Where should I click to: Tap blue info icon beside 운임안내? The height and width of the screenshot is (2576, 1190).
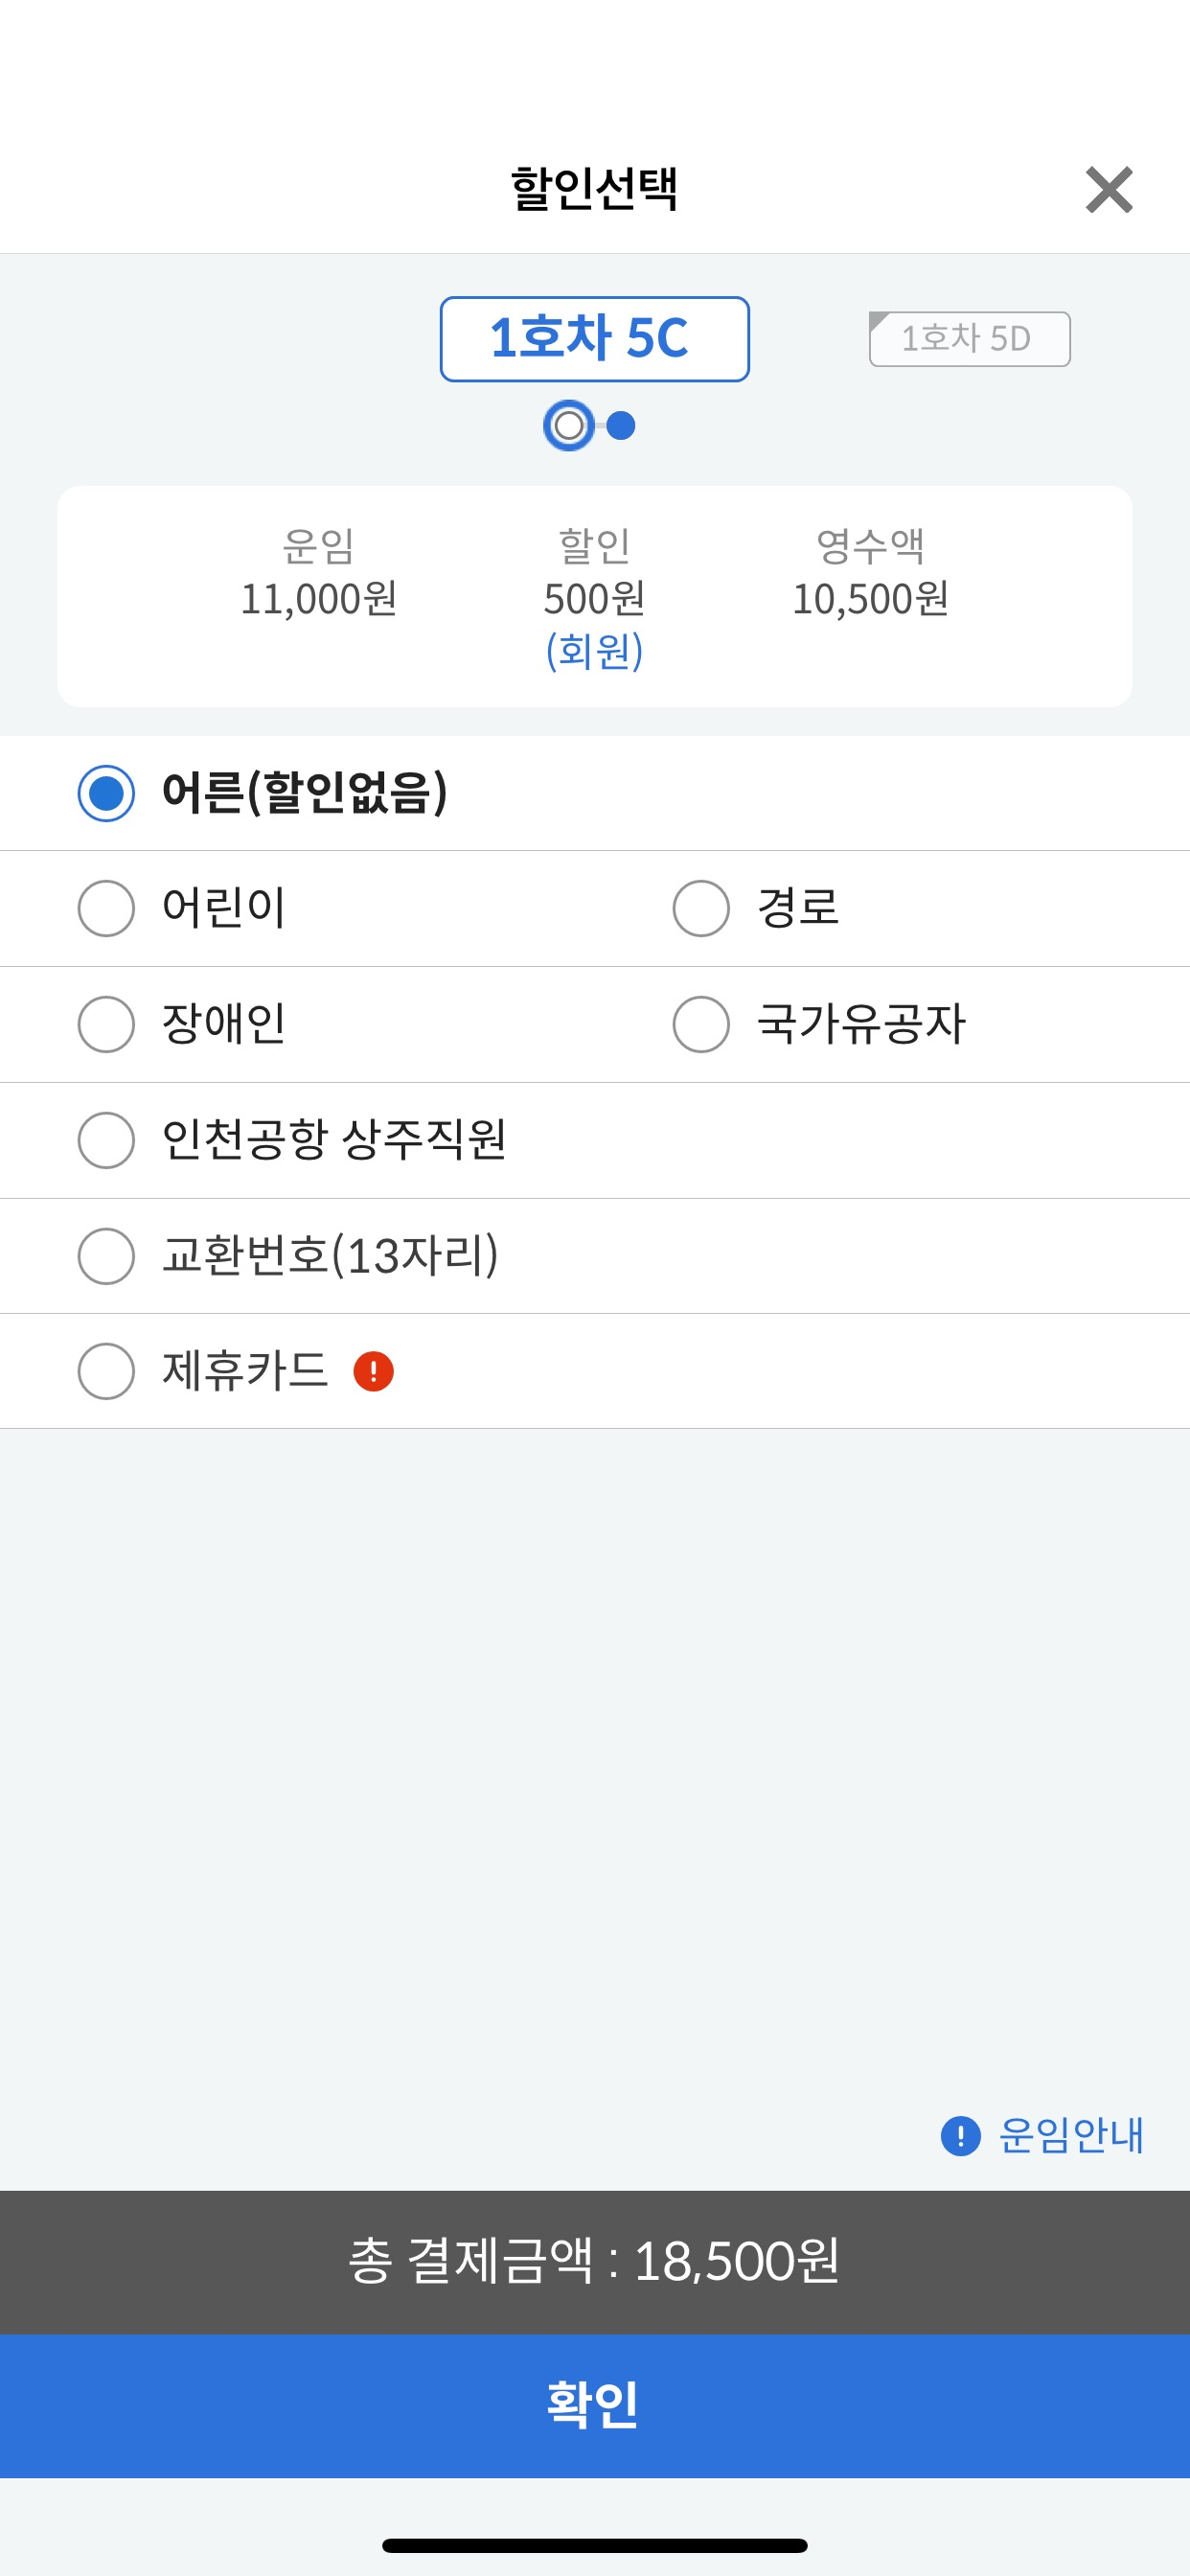960,2137
